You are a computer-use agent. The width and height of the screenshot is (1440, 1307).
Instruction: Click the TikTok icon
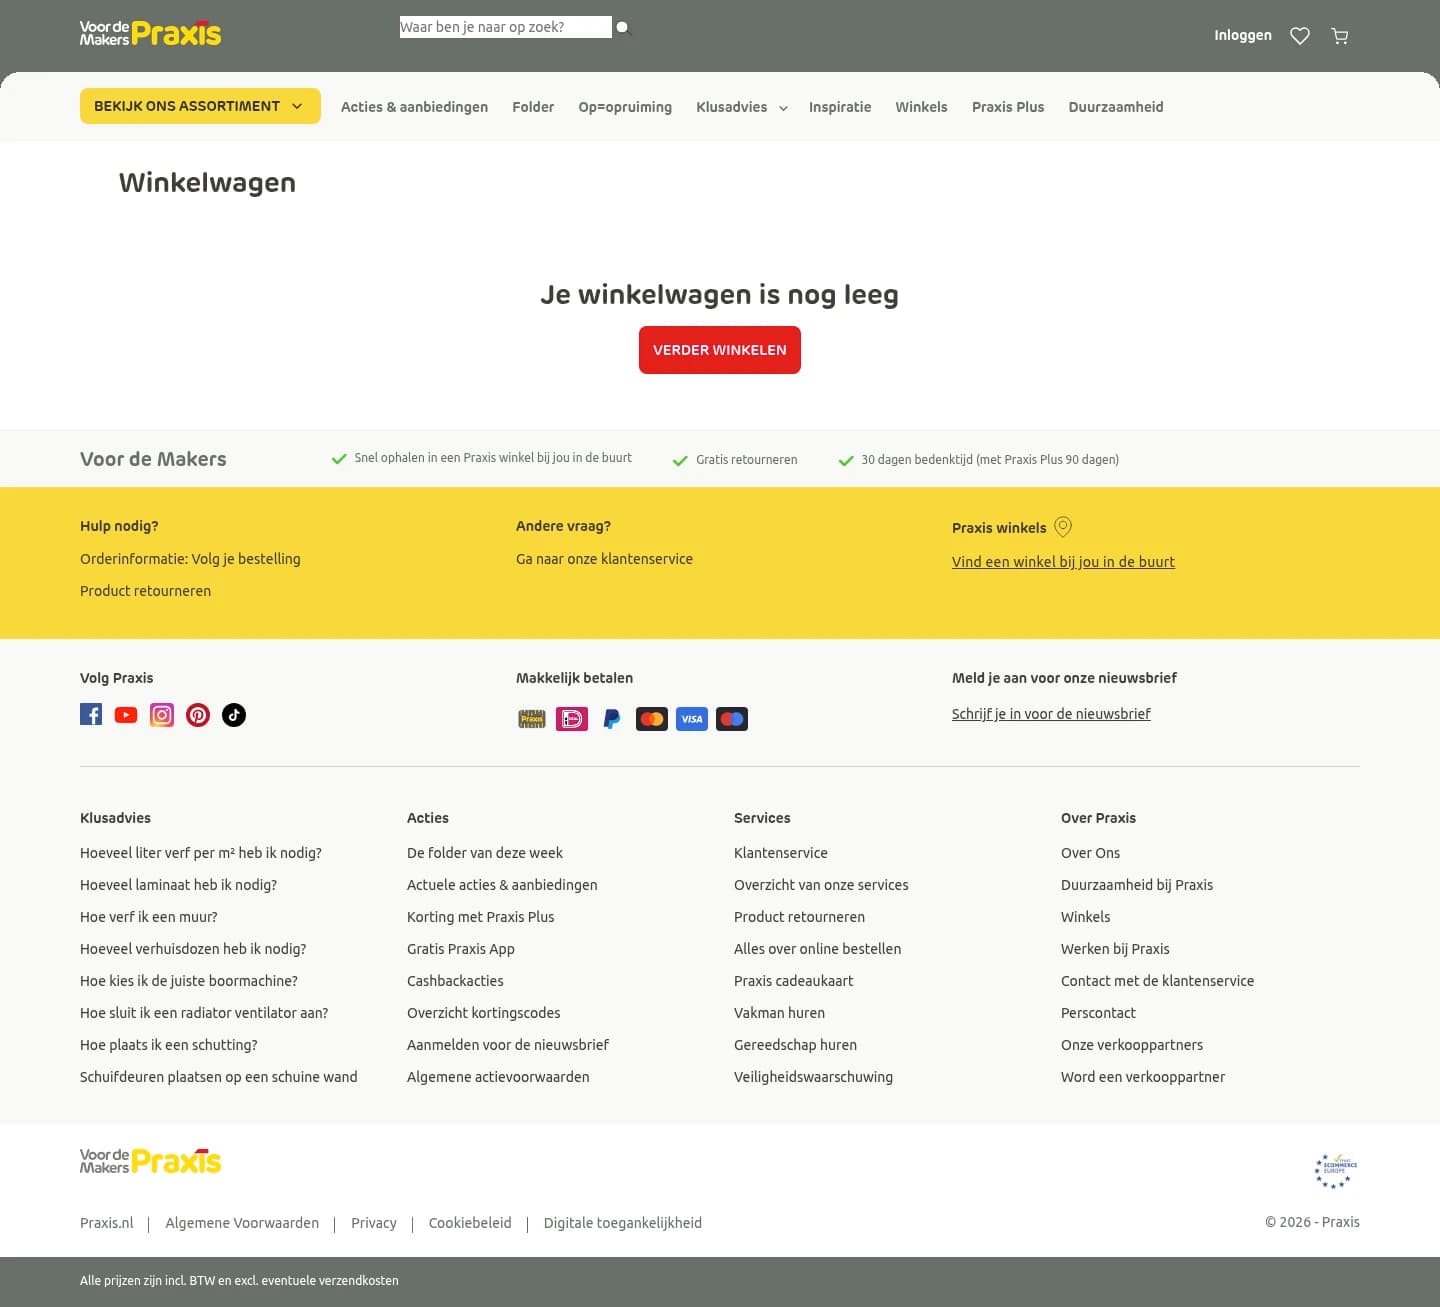(234, 714)
